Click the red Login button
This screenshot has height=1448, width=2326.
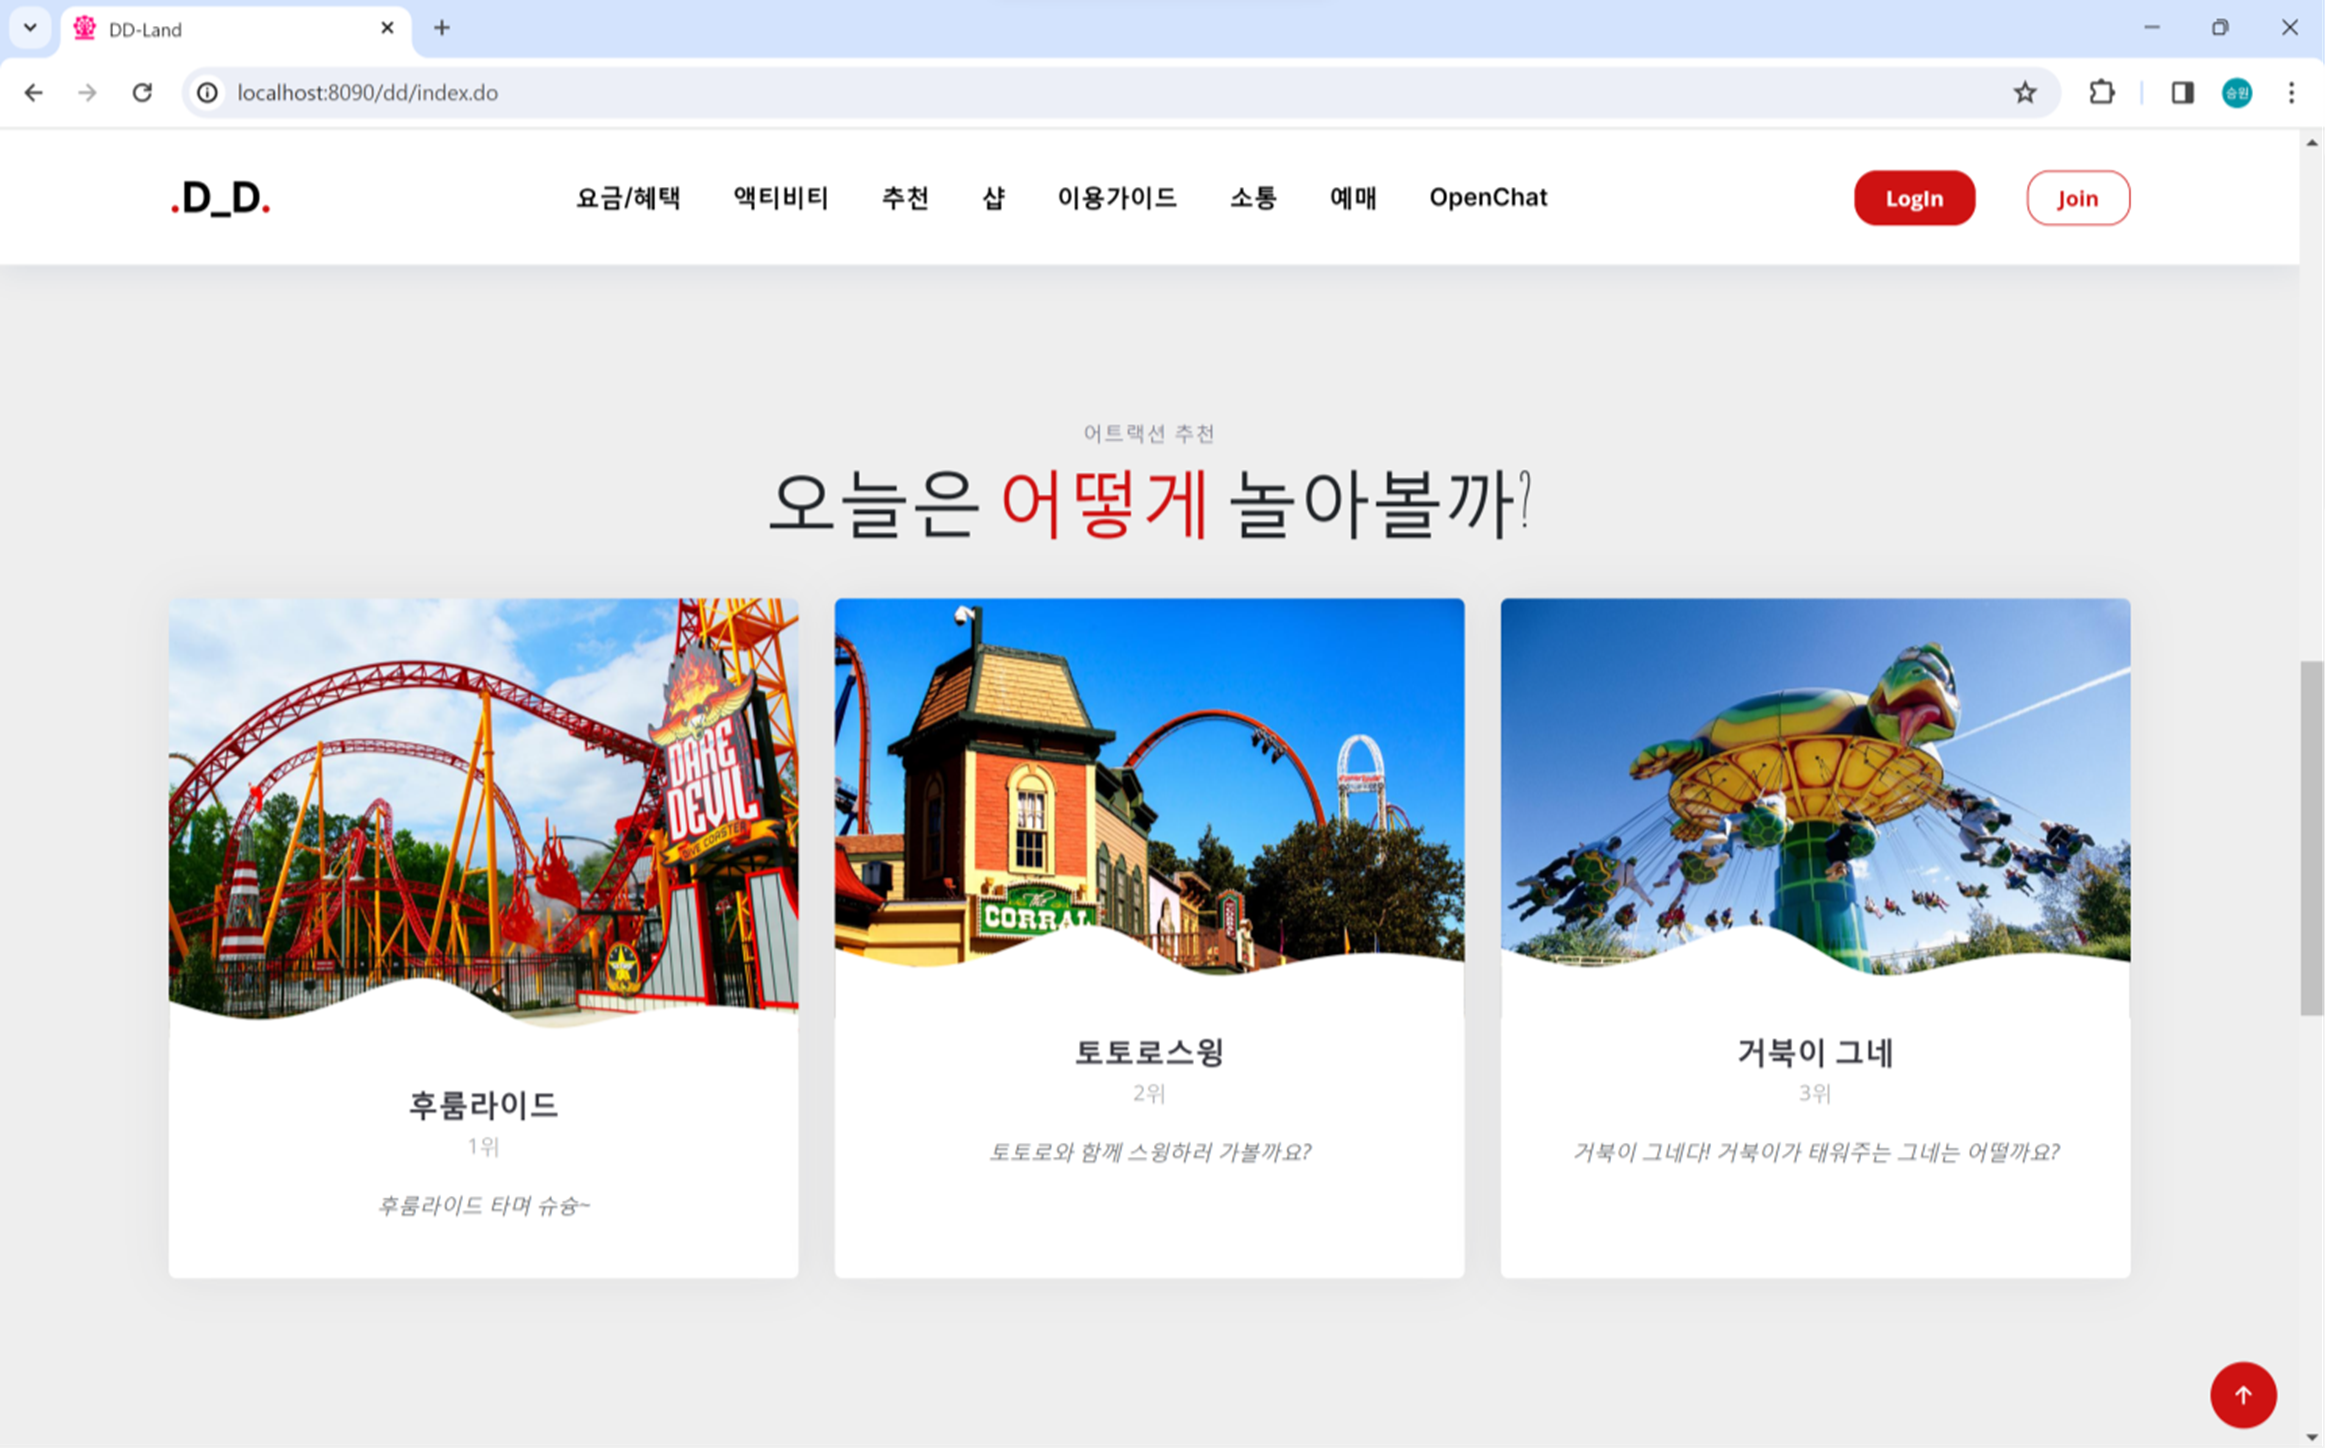click(x=1914, y=198)
